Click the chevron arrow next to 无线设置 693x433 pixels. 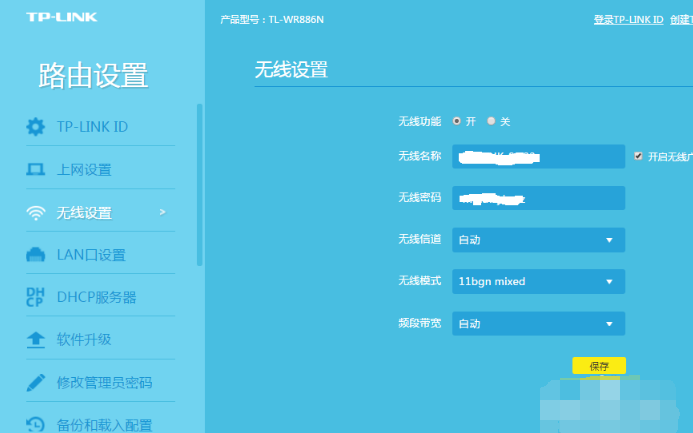163,213
